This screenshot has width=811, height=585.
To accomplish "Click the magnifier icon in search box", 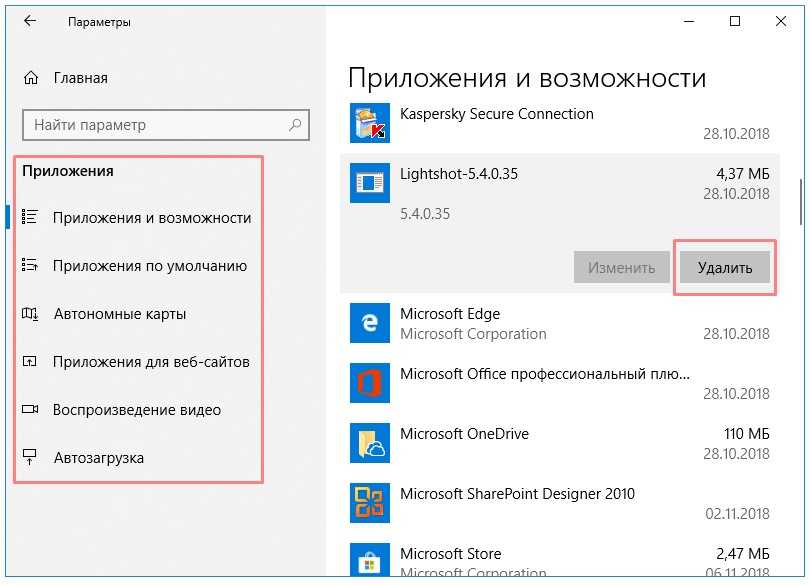I will click(295, 125).
